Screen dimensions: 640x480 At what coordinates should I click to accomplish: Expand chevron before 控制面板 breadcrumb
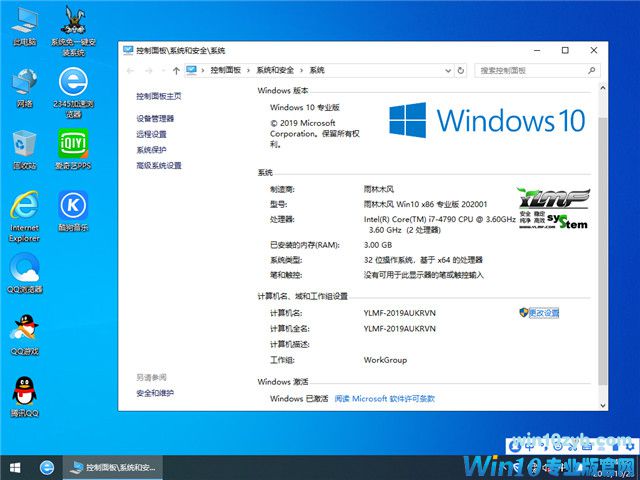click(x=203, y=71)
